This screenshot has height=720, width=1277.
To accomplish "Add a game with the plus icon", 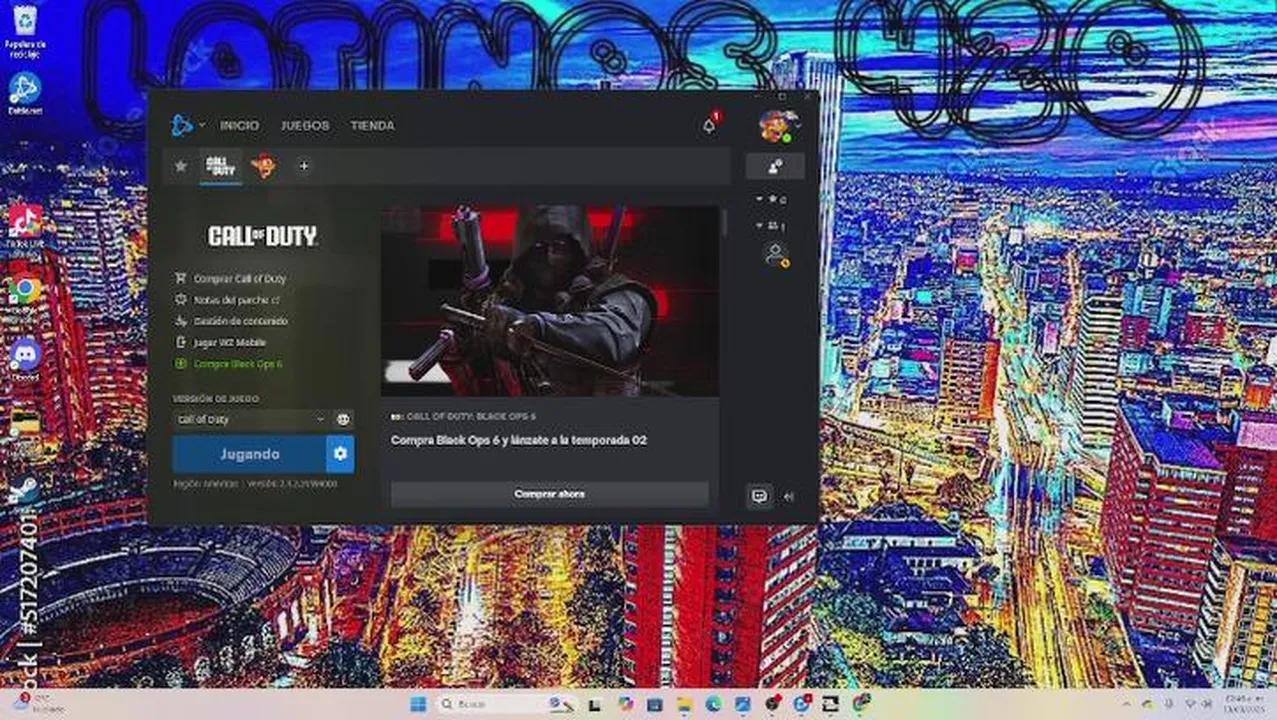I will click(304, 166).
